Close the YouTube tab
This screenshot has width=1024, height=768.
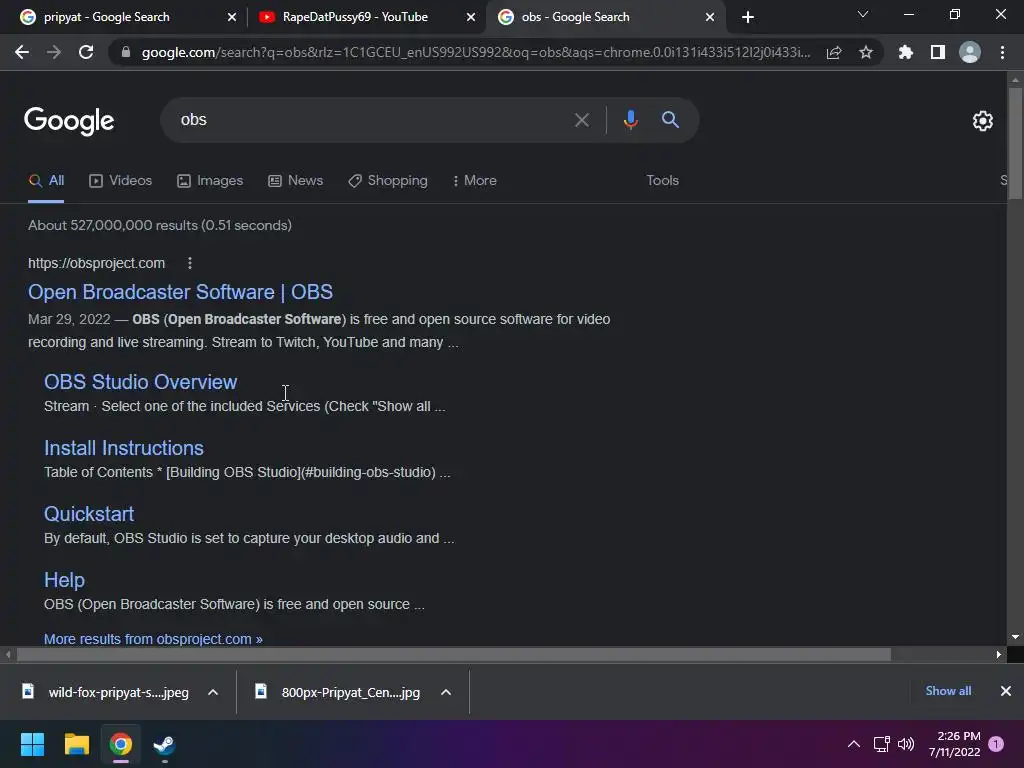point(471,17)
